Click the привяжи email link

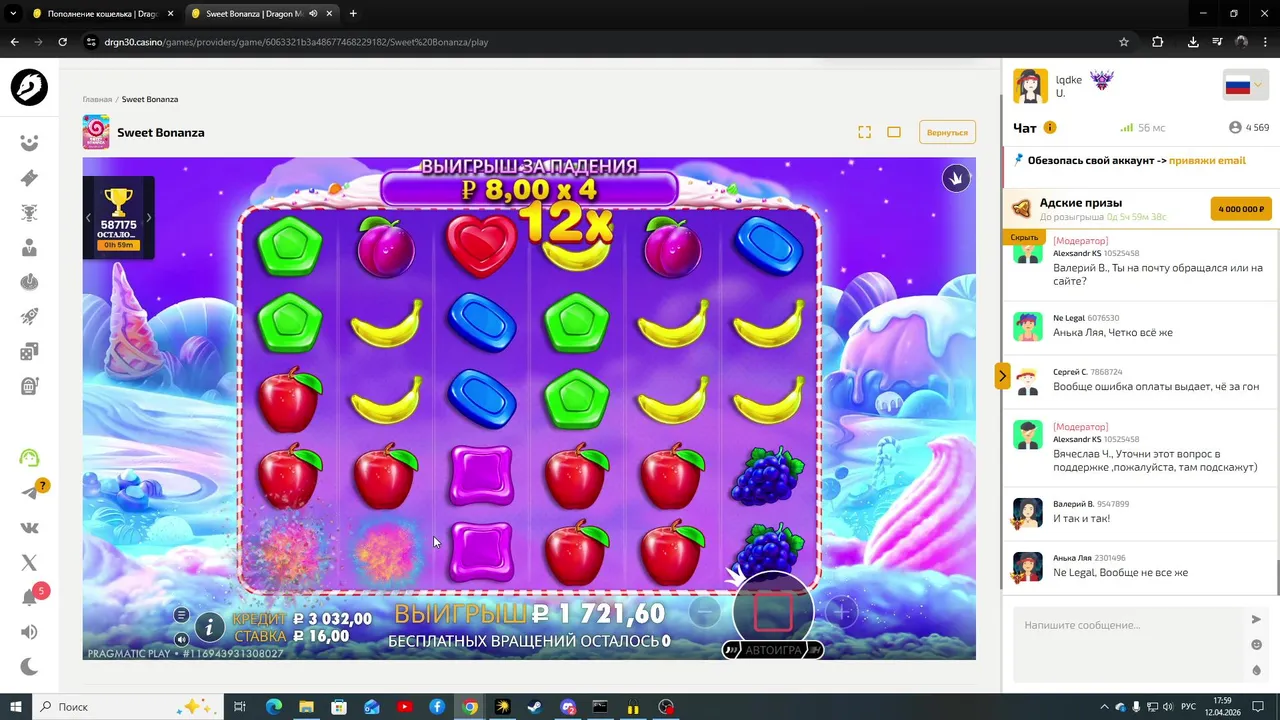click(1207, 160)
